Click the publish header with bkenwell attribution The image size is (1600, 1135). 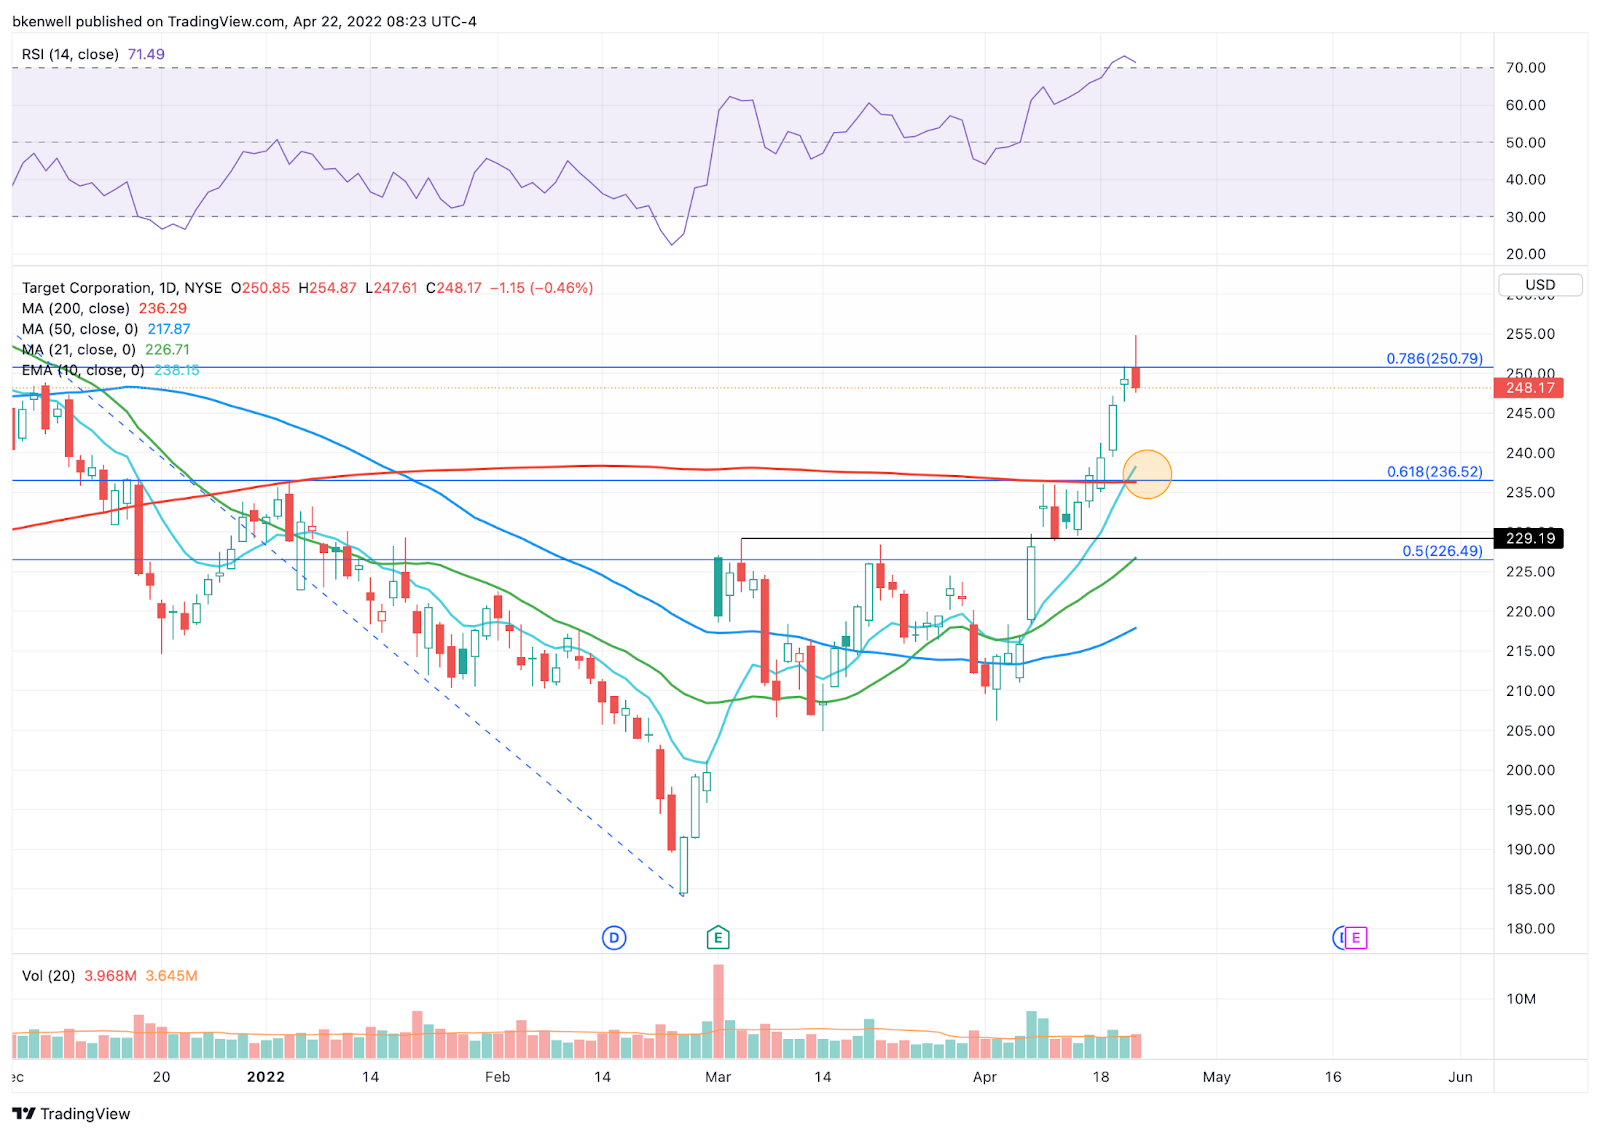244,21
